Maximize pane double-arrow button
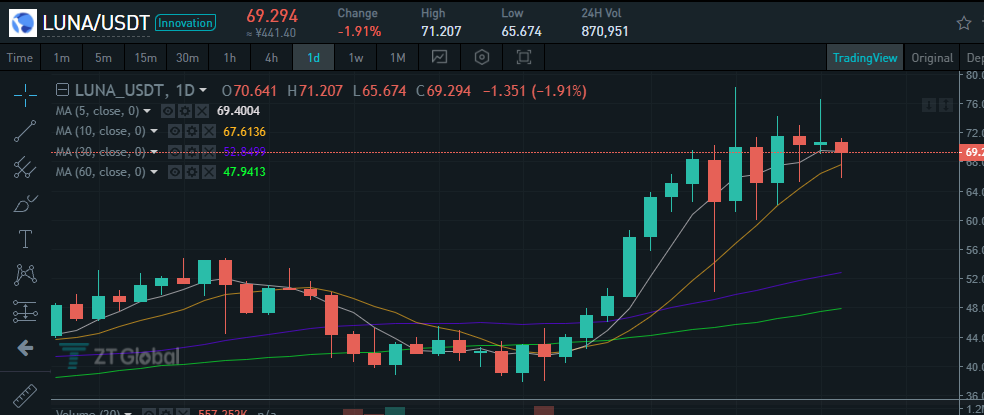This screenshot has width=984, height=415. click(x=944, y=105)
